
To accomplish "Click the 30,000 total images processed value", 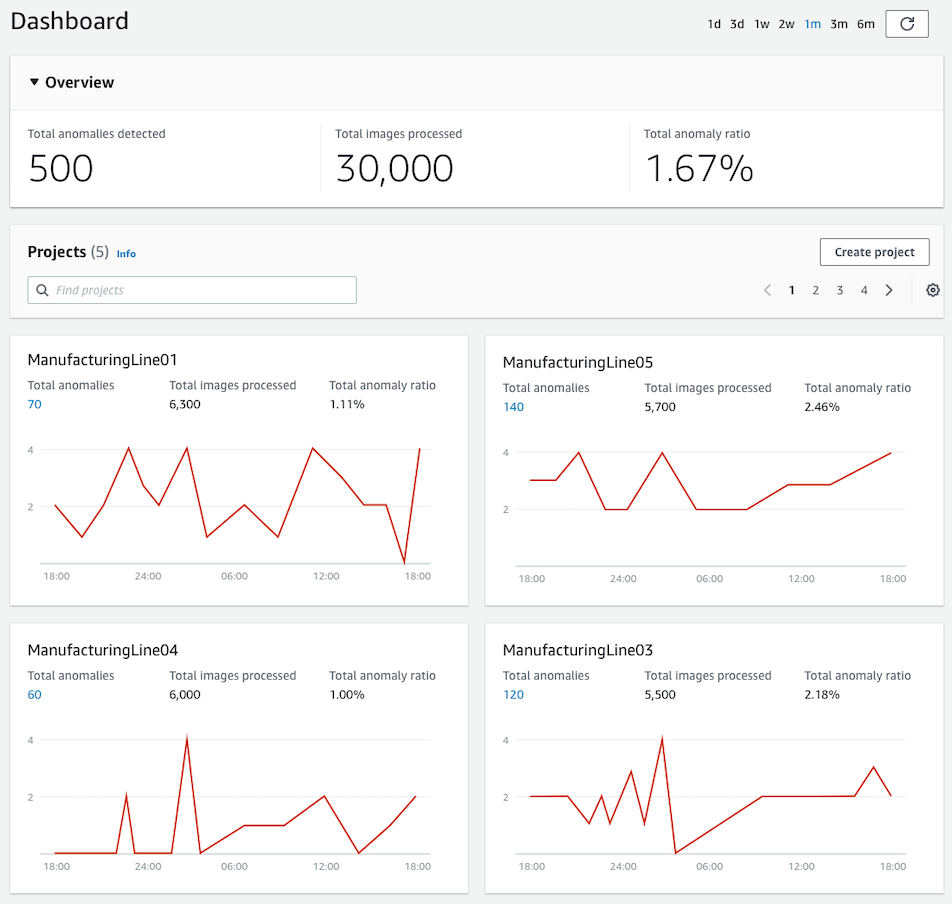I will point(395,169).
